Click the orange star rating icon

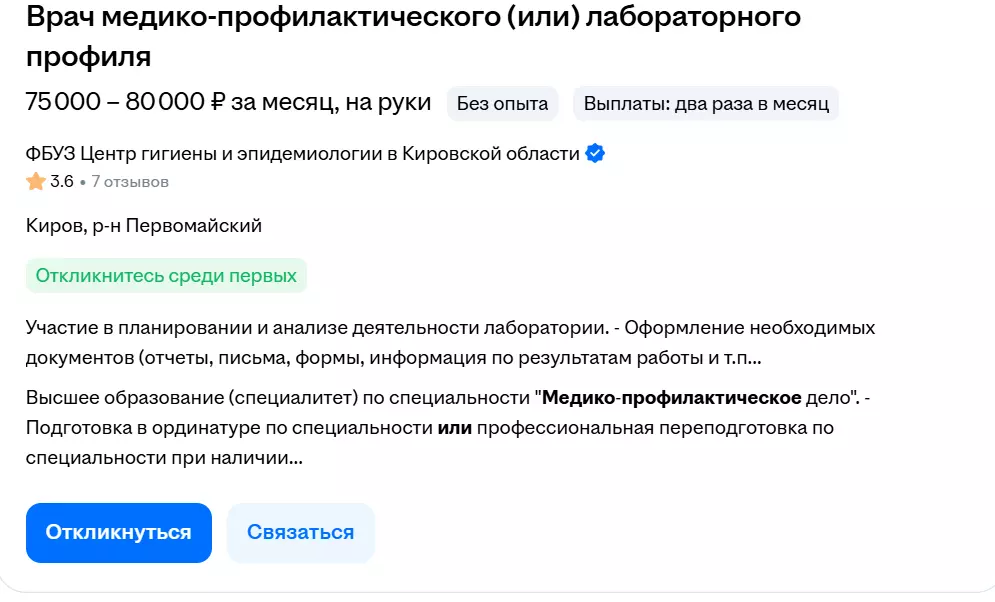point(36,182)
